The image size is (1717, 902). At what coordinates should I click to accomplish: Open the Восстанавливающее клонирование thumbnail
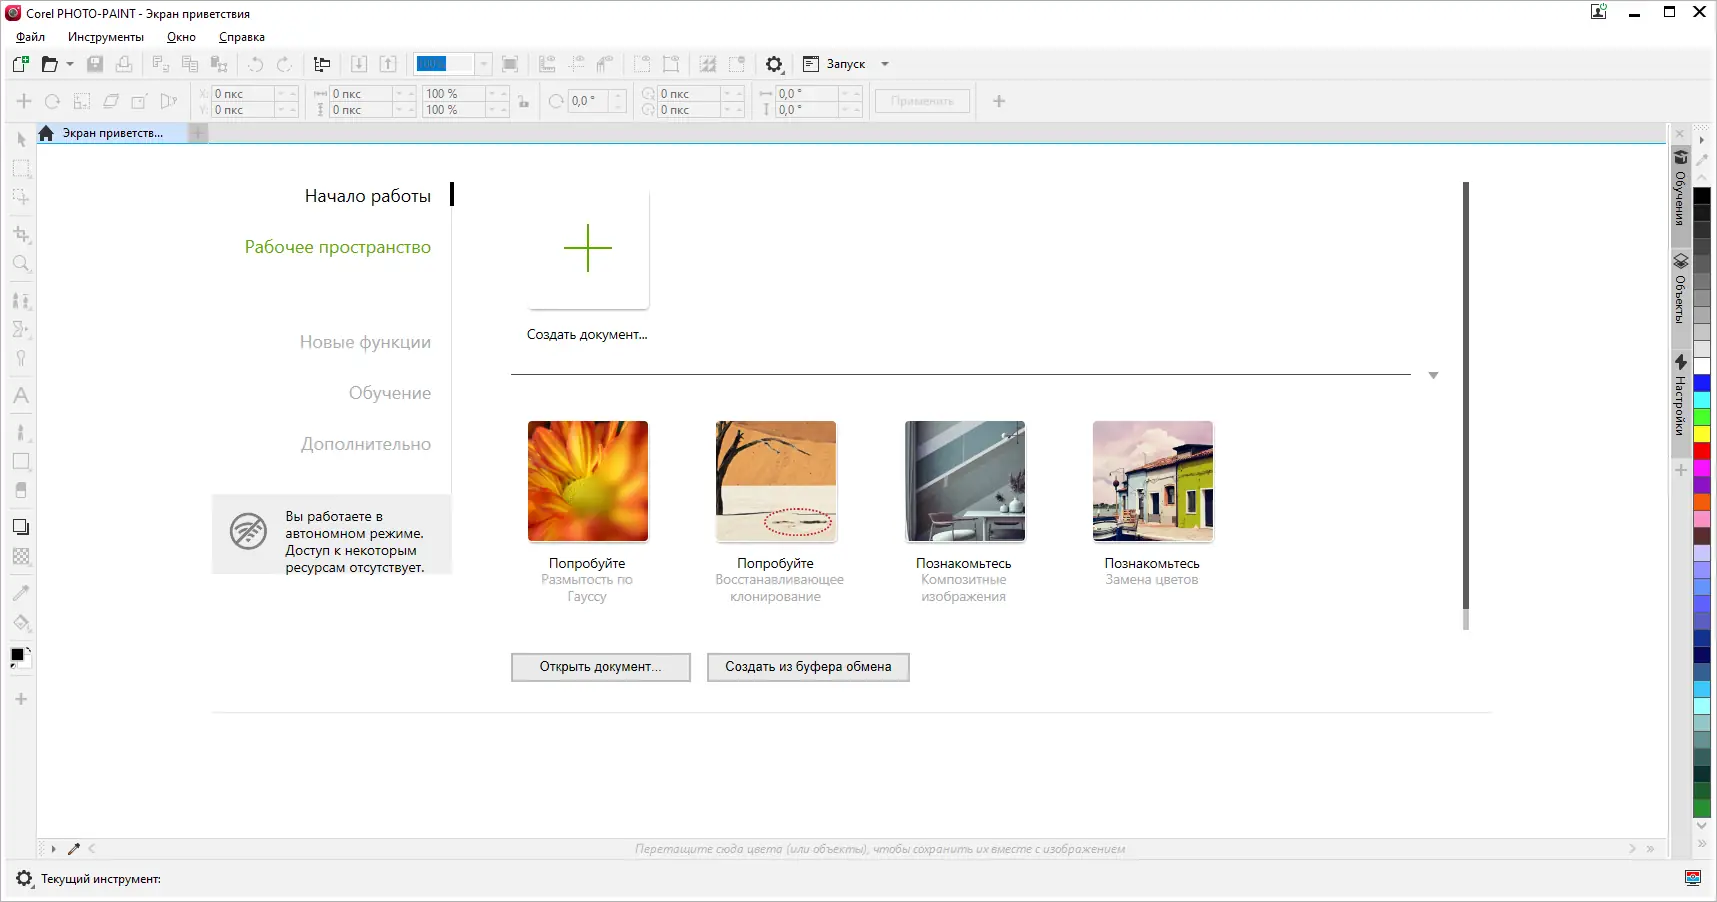[776, 481]
